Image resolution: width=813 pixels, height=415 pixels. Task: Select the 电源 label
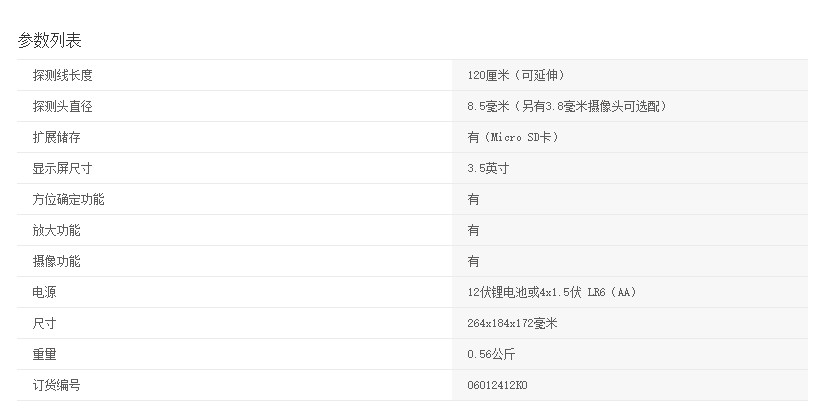44,292
